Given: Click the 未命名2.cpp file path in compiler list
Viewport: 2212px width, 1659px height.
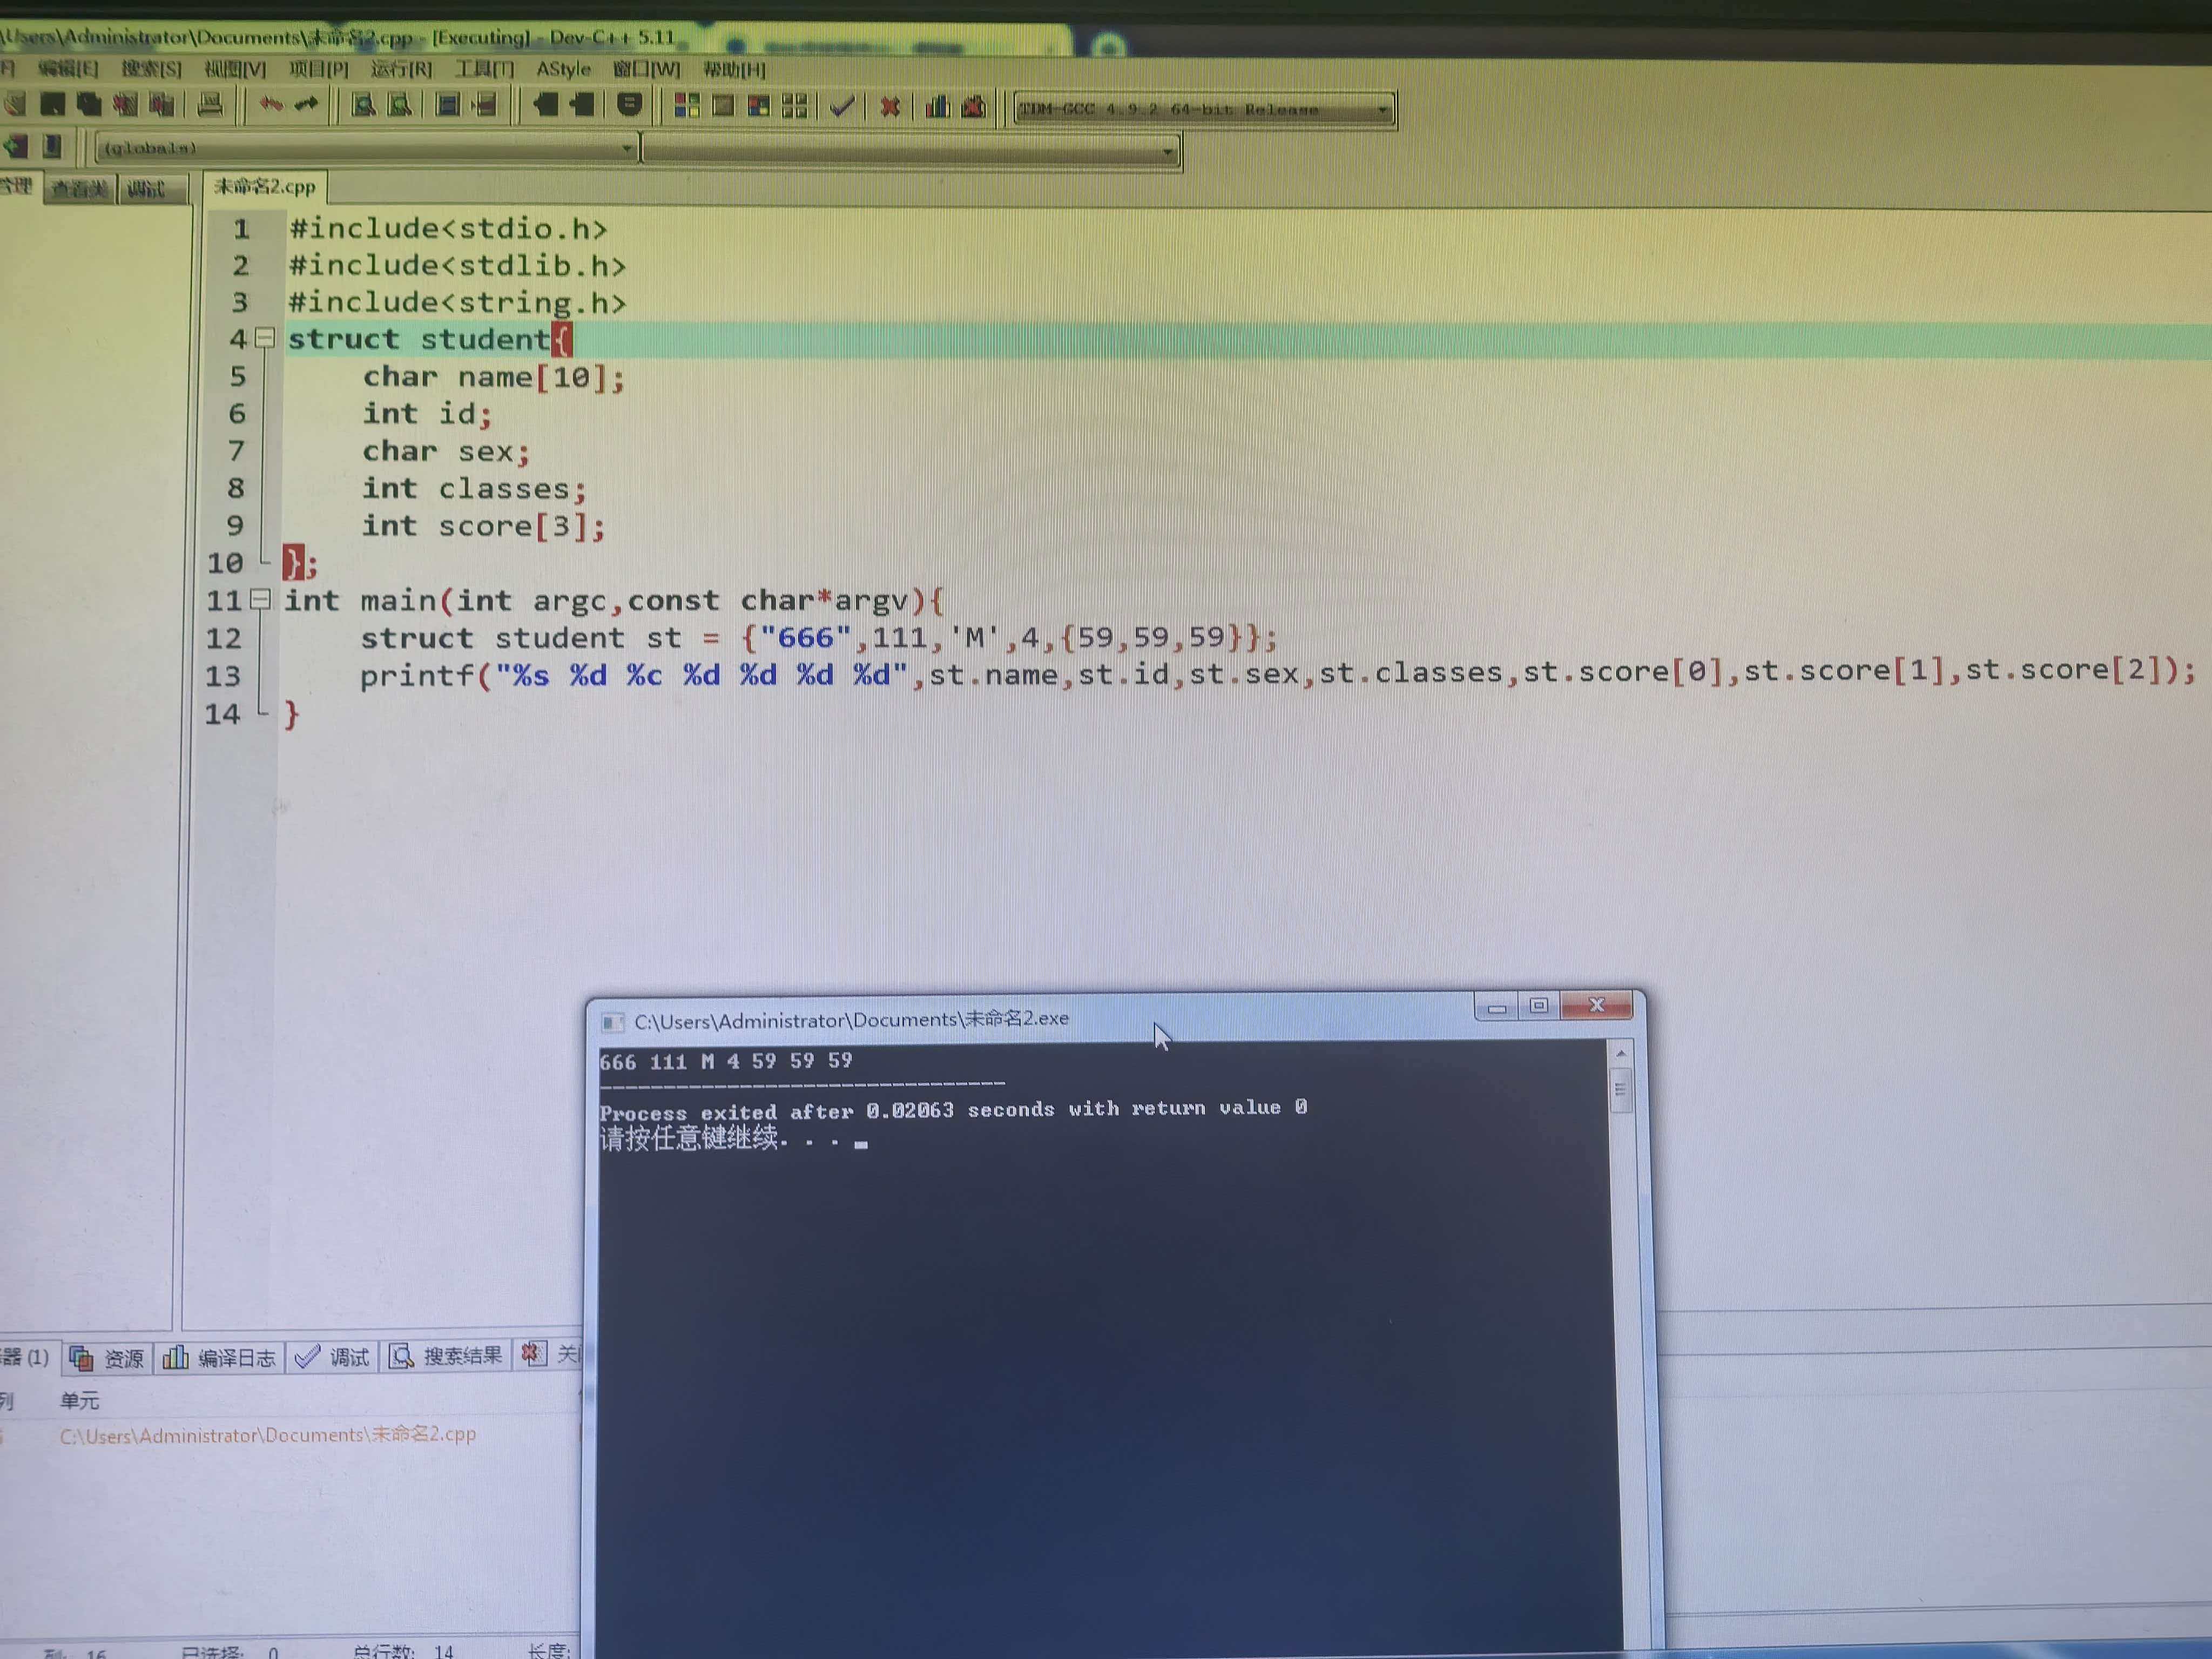Looking at the screenshot, I should coord(267,1435).
